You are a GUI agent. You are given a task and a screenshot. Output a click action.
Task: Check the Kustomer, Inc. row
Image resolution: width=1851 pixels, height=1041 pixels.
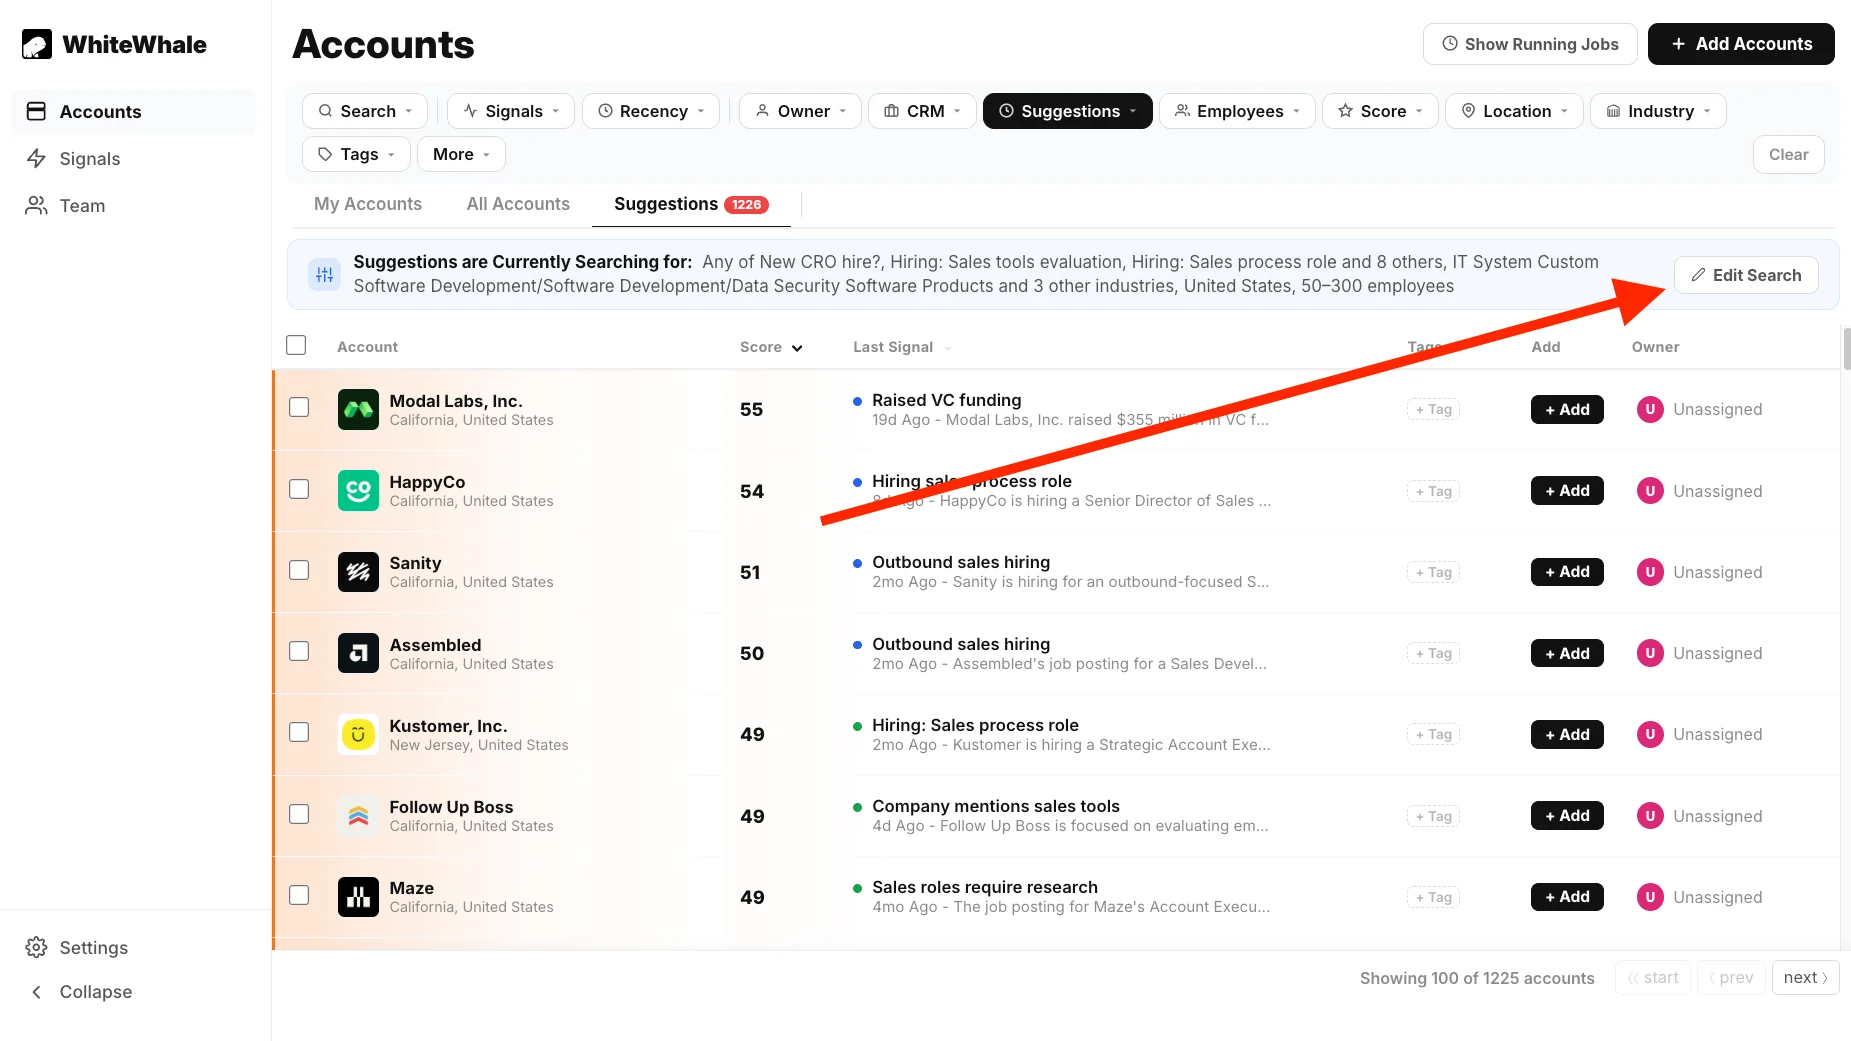pyautogui.click(x=299, y=732)
